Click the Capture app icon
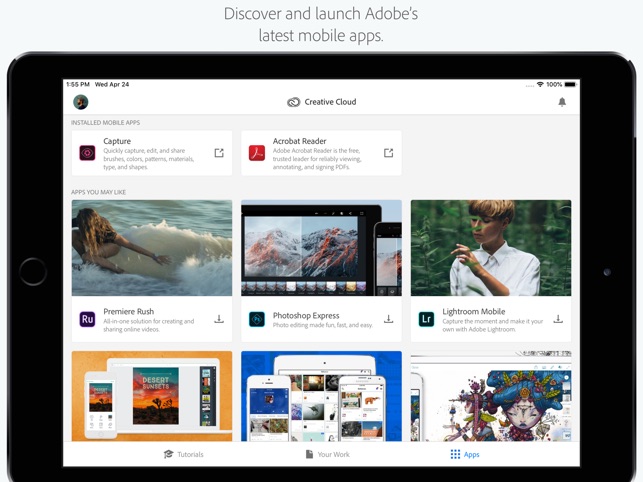The image size is (643, 482). (x=88, y=153)
